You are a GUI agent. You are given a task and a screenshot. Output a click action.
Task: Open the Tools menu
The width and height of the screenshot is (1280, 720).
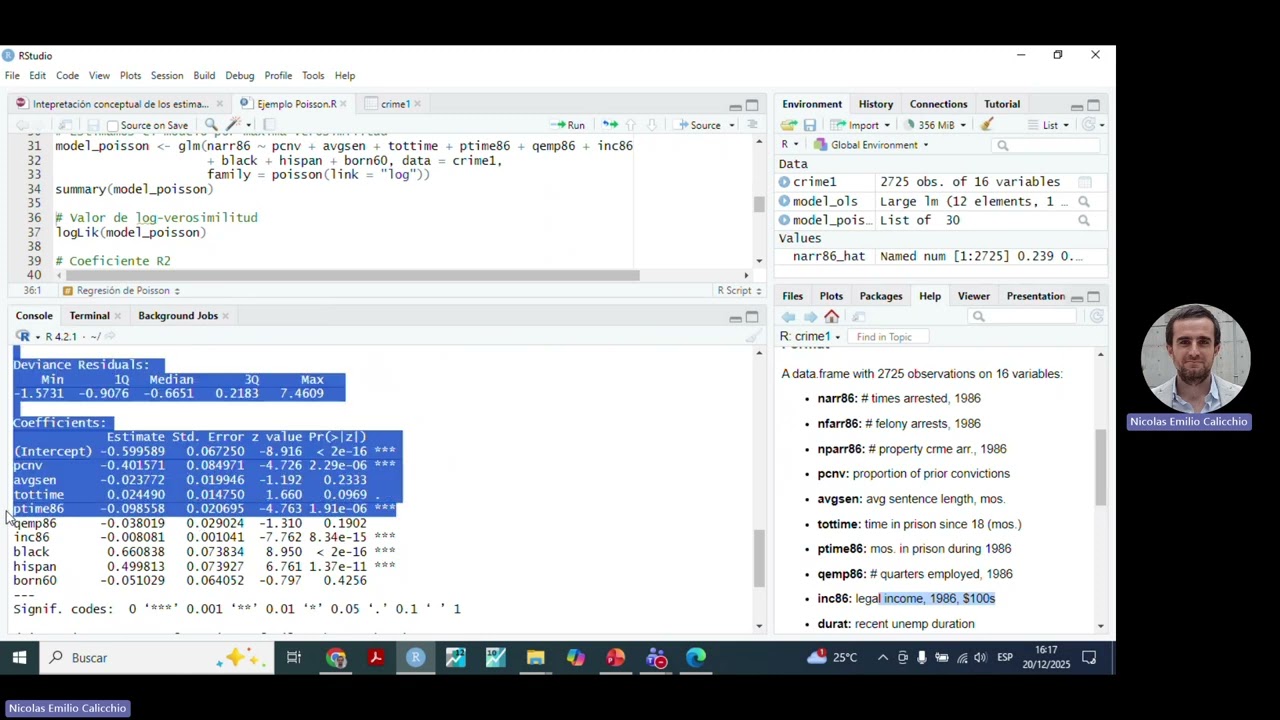point(313,76)
